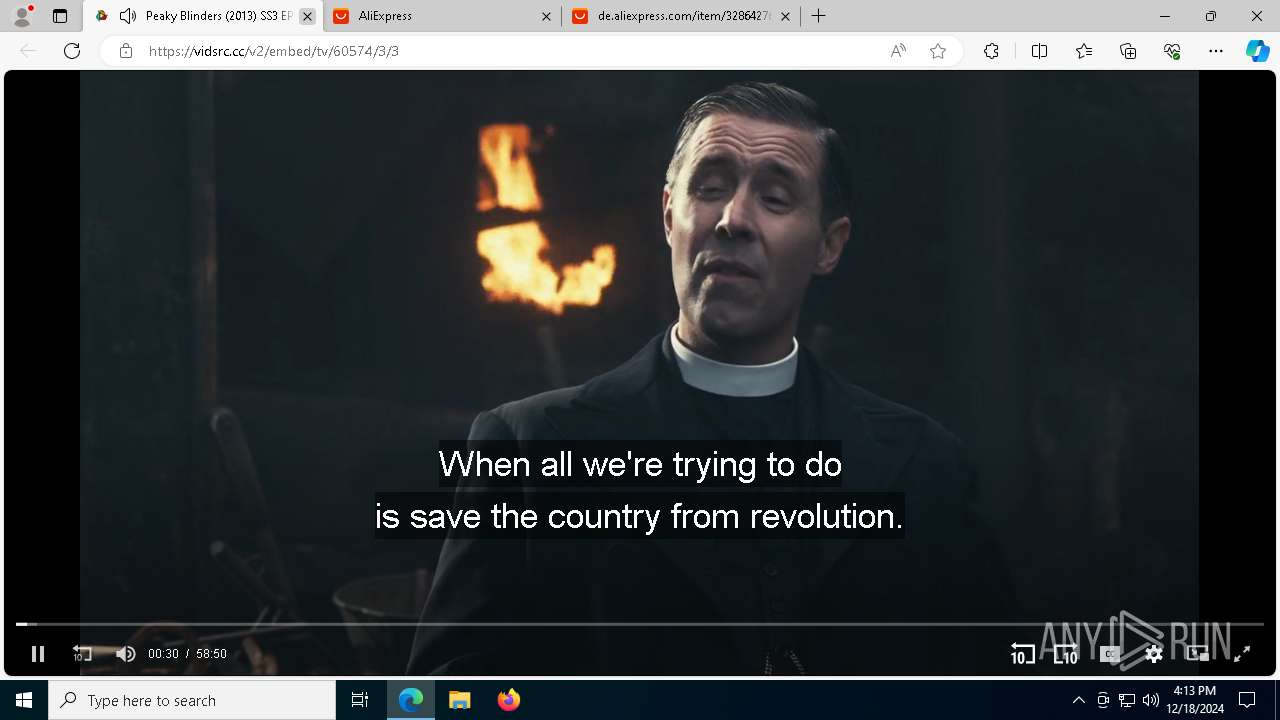
Task: Close the de.aliexpress.com tab
Action: coord(785,16)
